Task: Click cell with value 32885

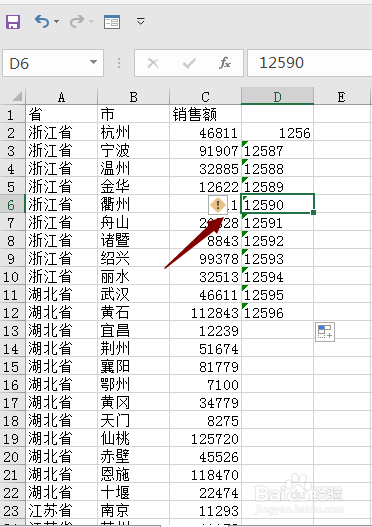Action: click(205, 169)
